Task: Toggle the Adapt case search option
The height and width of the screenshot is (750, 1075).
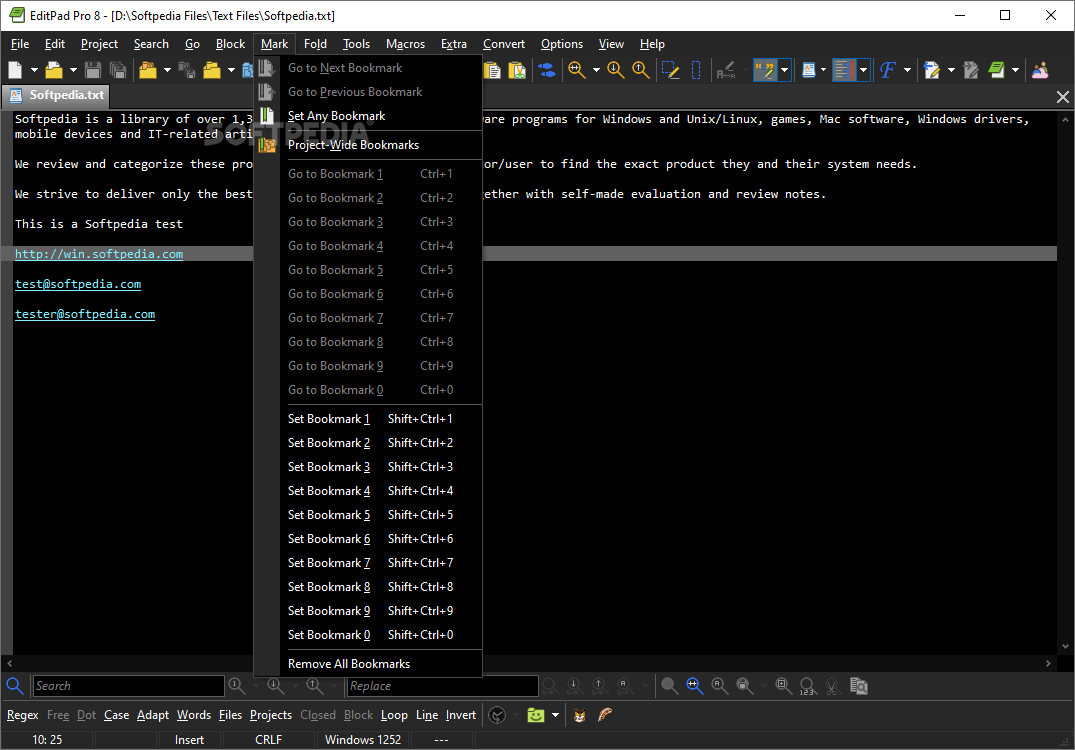Action: point(153,715)
